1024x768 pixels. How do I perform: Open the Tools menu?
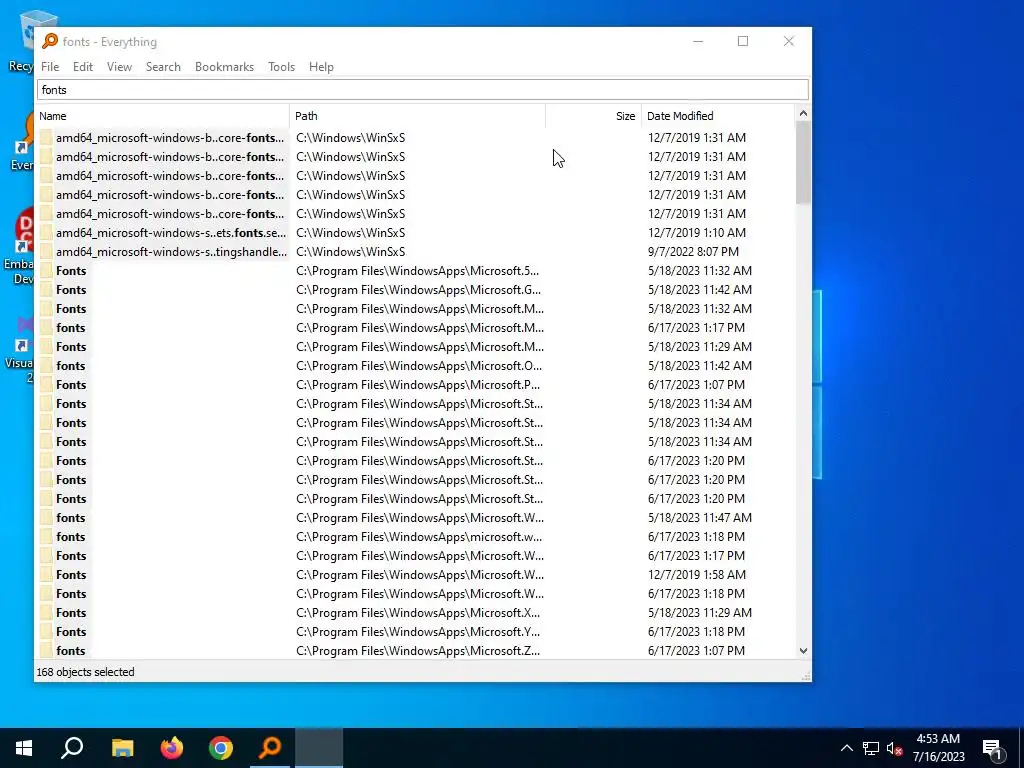[281, 67]
